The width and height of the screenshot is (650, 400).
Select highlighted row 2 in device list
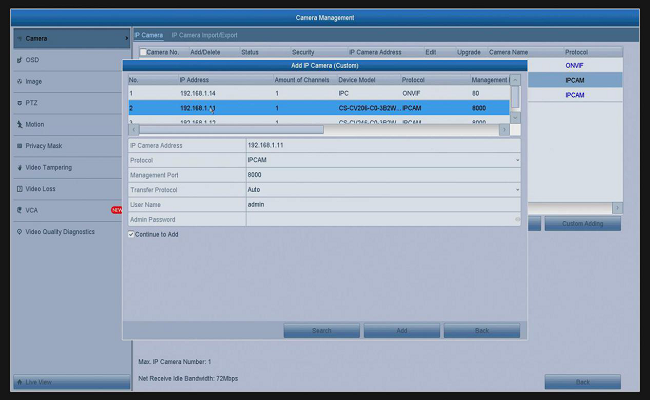coord(319,108)
